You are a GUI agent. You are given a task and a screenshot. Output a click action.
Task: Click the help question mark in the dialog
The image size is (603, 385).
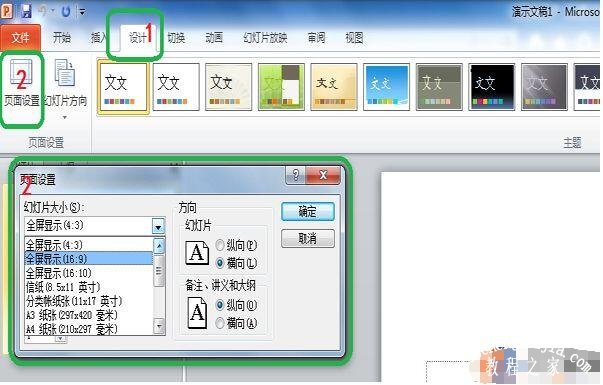click(x=296, y=175)
